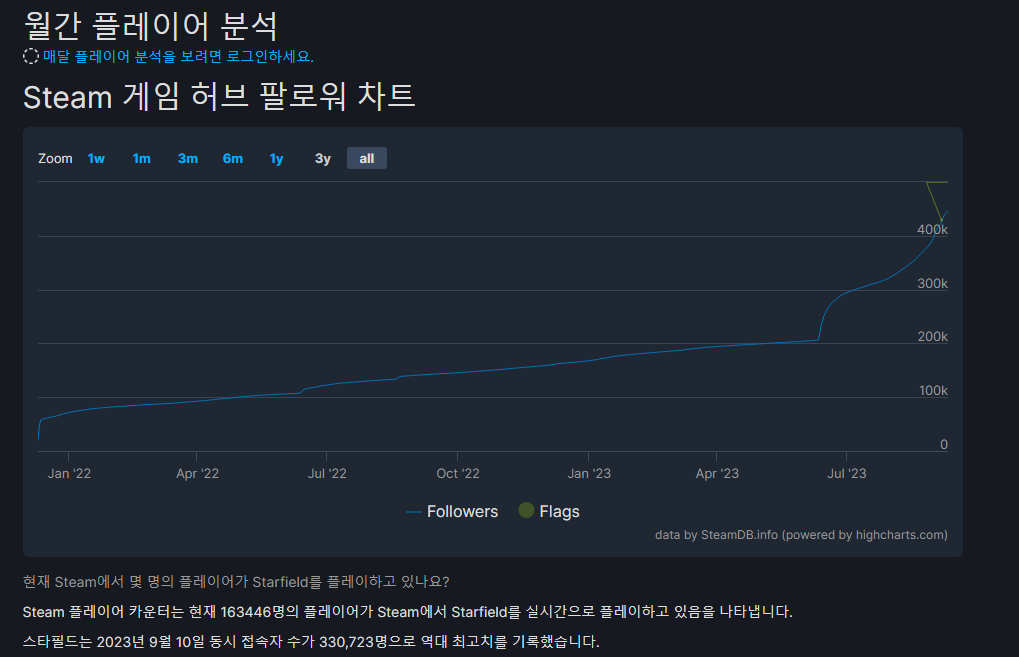Click the 'Jul '22' x-axis label
Image resolution: width=1019 pixels, height=657 pixels.
[327, 474]
